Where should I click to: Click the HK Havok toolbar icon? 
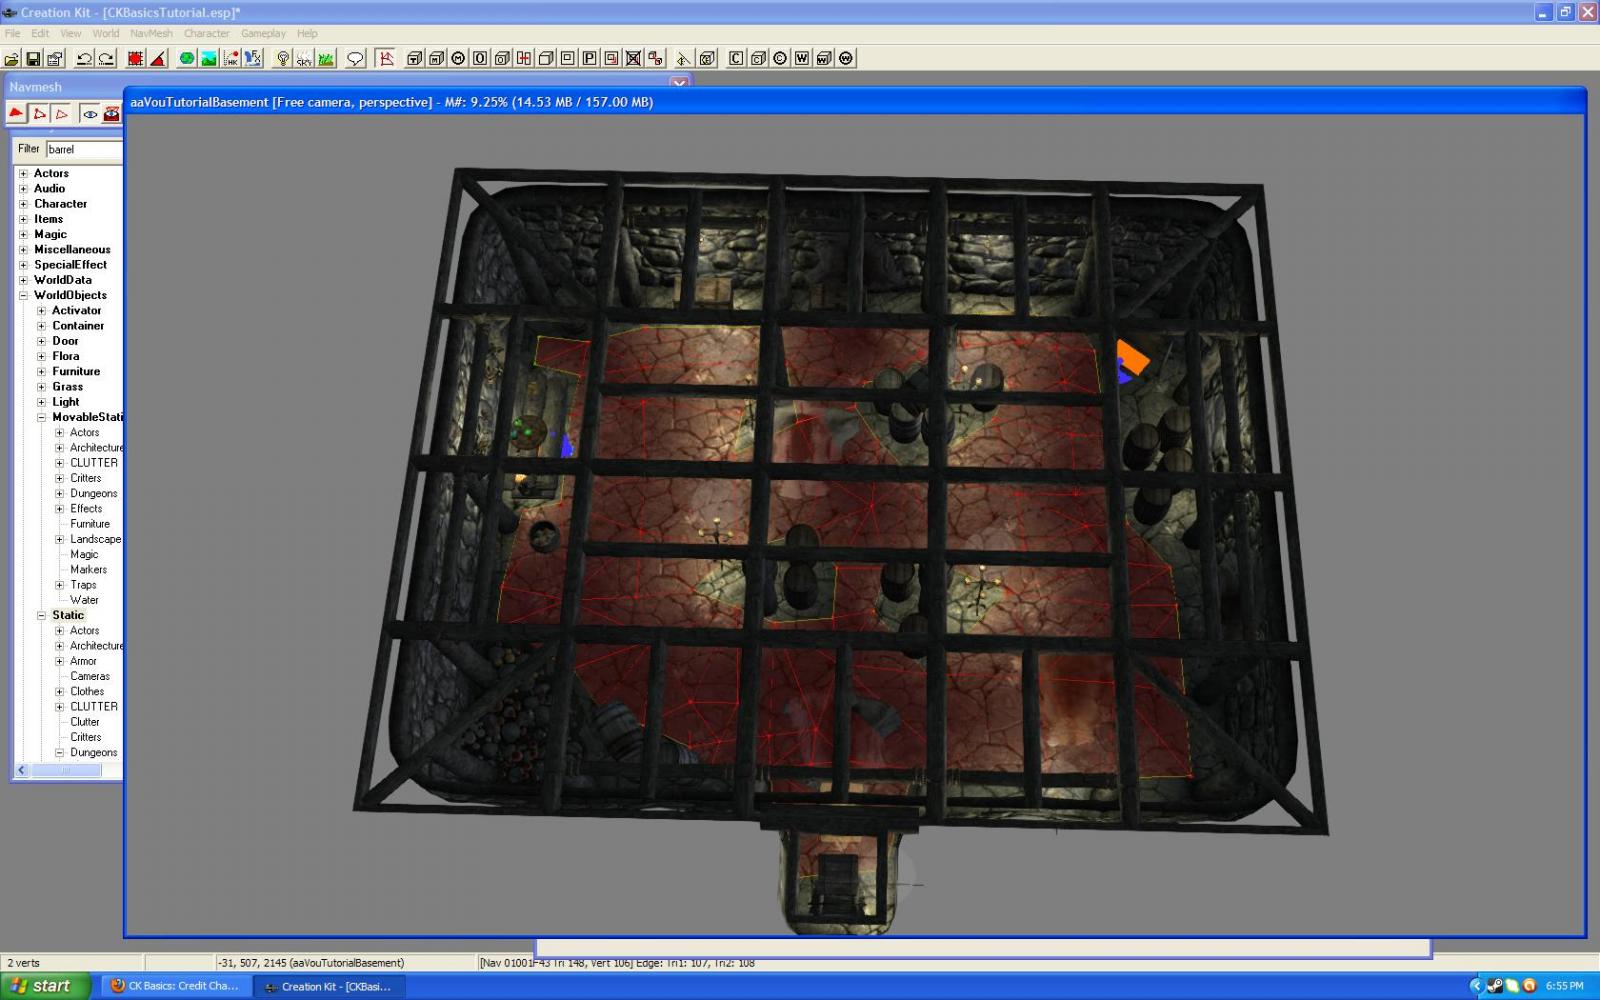231,59
